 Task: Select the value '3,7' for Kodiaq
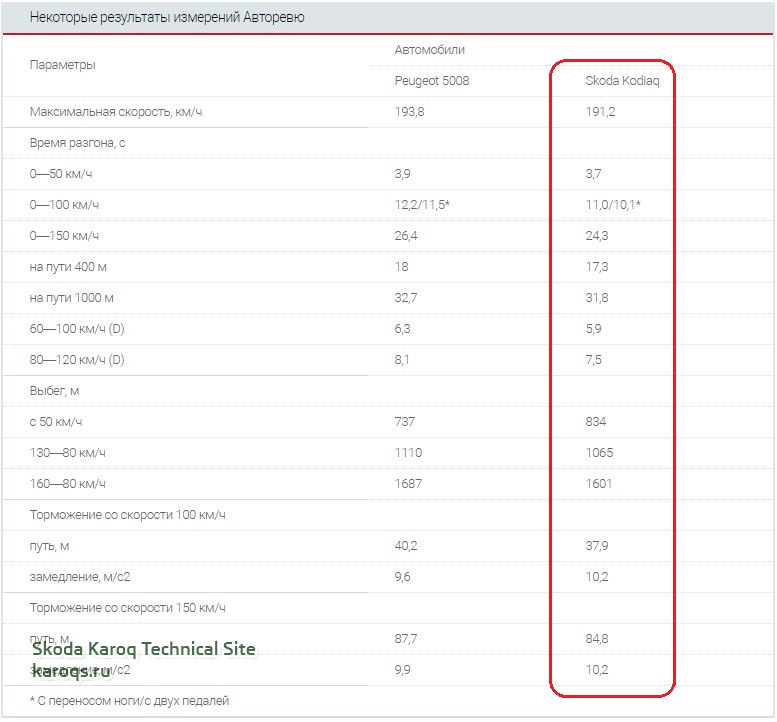tap(593, 174)
